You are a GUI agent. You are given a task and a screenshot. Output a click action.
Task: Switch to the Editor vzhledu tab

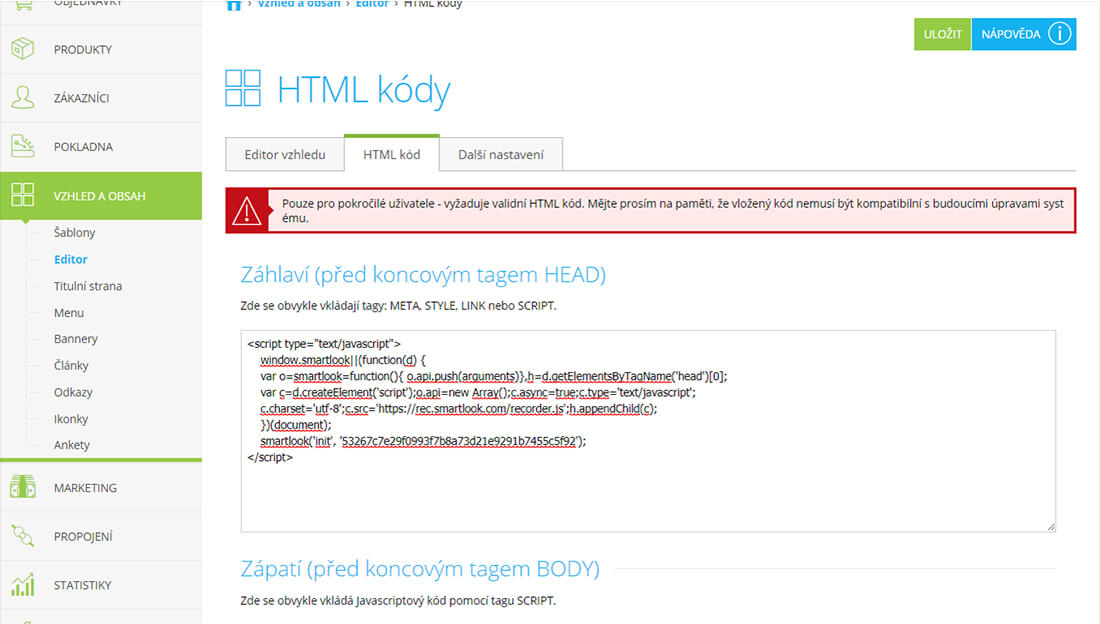pyautogui.click(x=285, y=154)
